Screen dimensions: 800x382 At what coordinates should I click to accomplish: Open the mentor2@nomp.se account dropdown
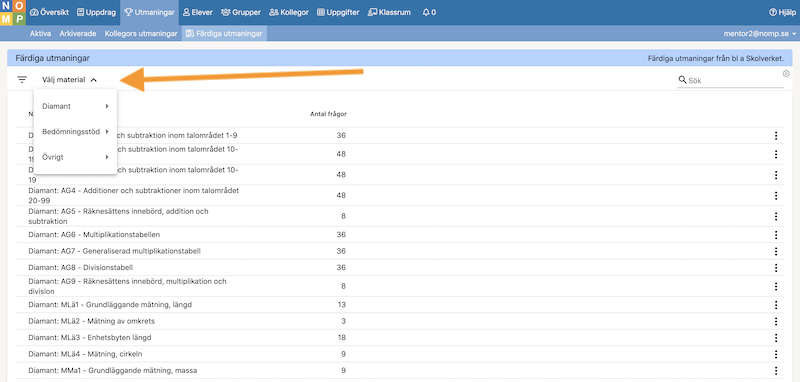(760, 34)
